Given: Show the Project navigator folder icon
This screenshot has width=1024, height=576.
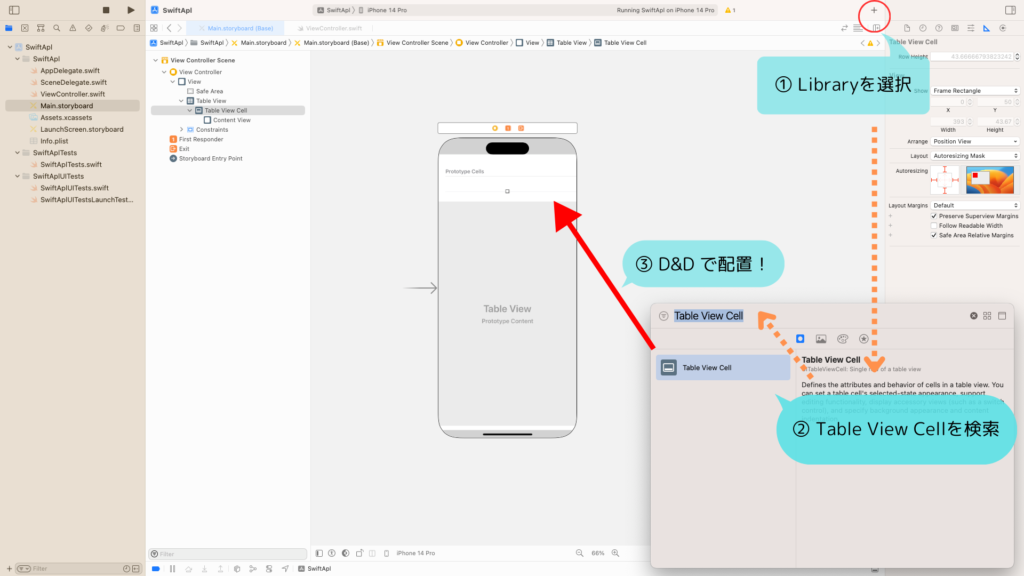Looking at the screenshot, I should (x=8, y=28).
